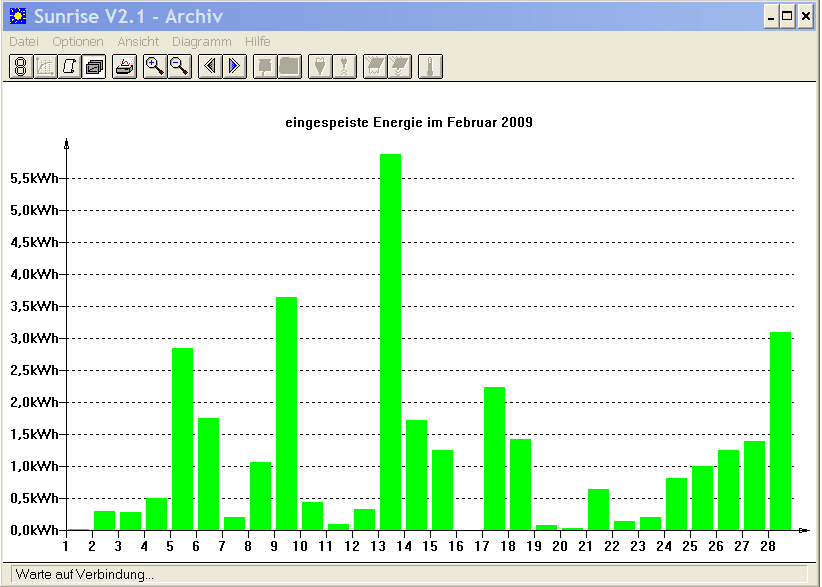Viewport: 822px width, 587px height.
Task: Click the '4,0kWh' axis label
Action: point(35,274)
